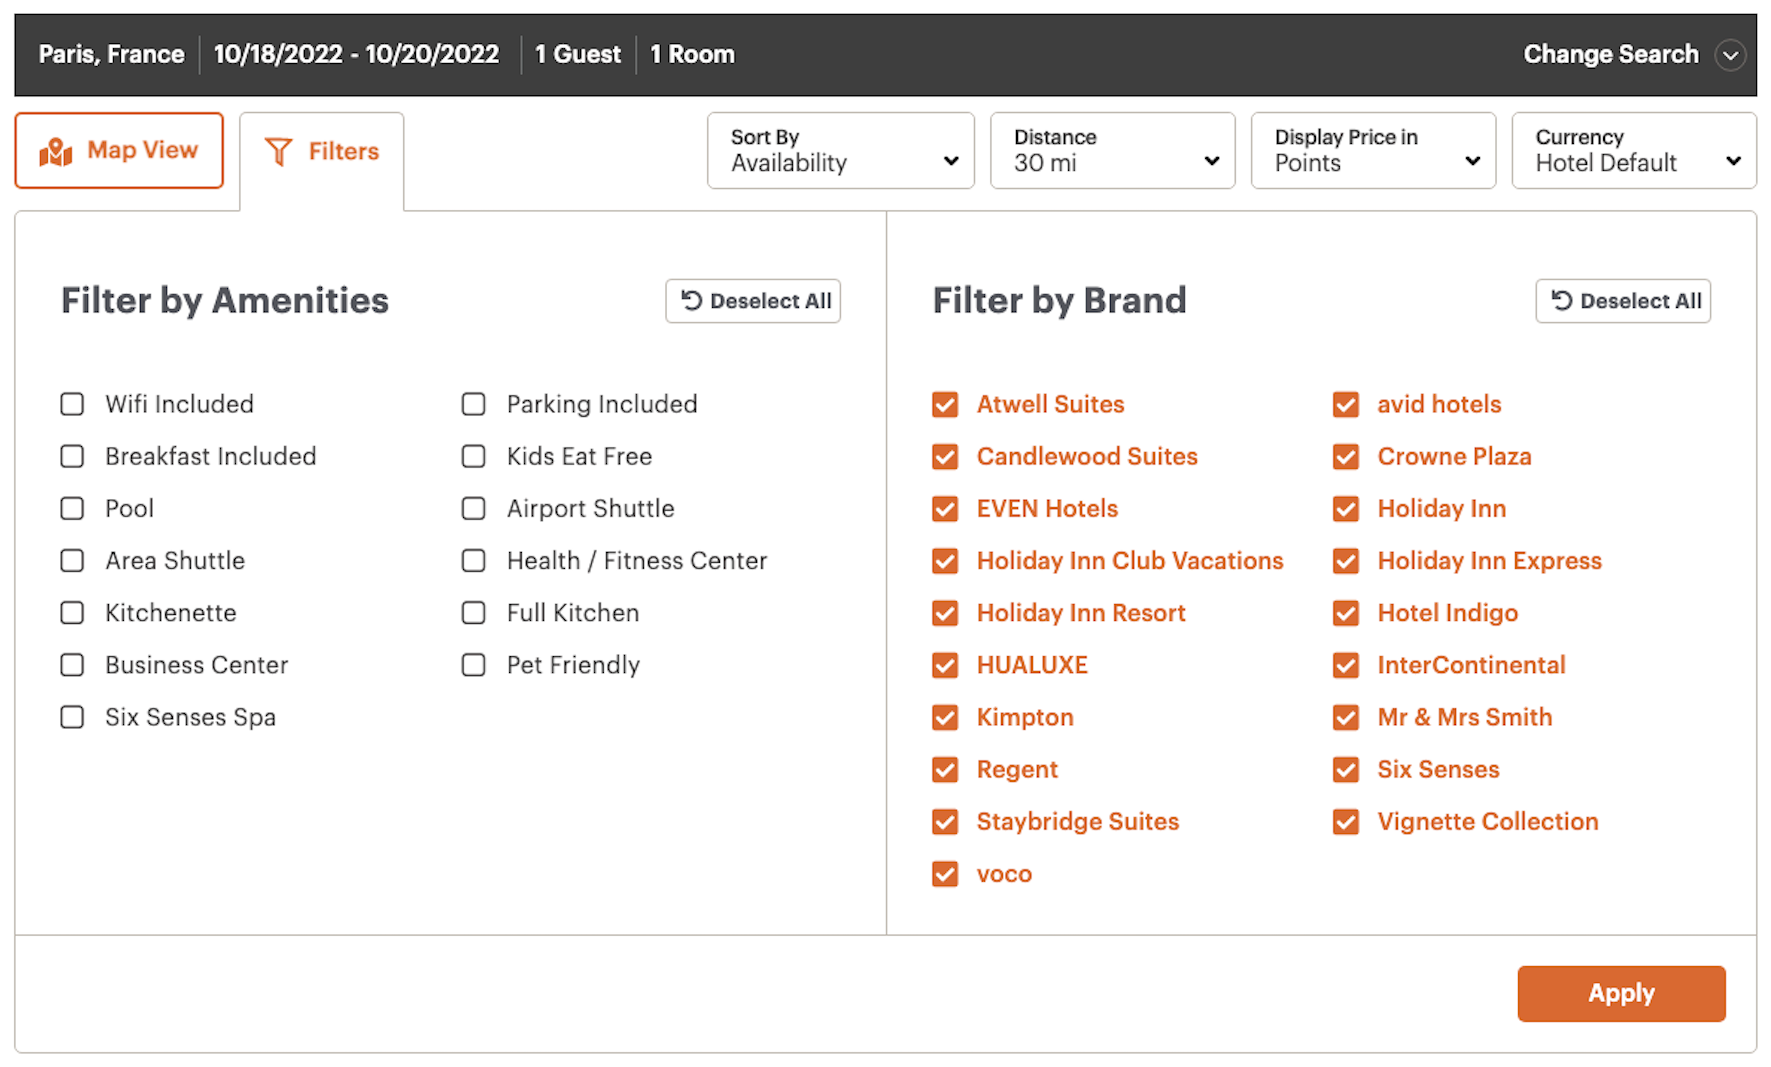This screenshot has width=1771, height=1067.
Task: Open the Distance 30 mi dropdown
Action: tap(1112, 150)
